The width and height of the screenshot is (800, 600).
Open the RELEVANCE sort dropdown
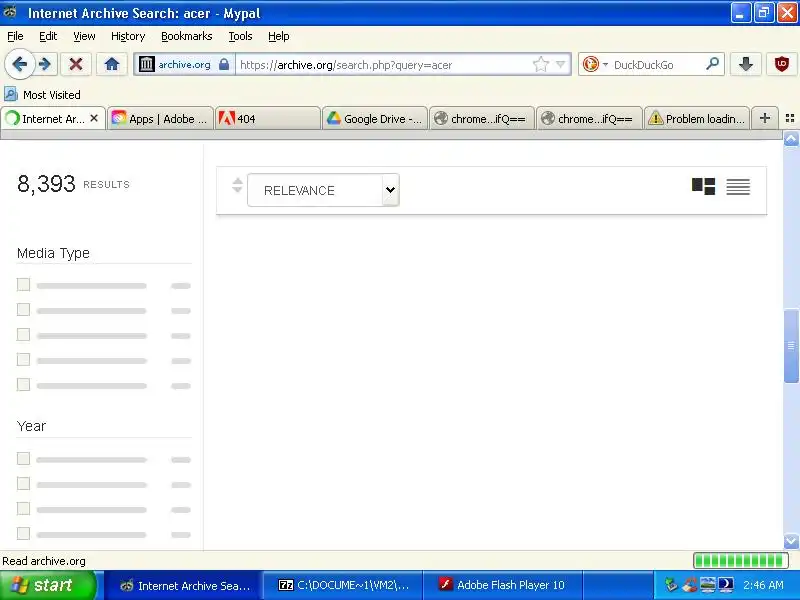(323, 190)
